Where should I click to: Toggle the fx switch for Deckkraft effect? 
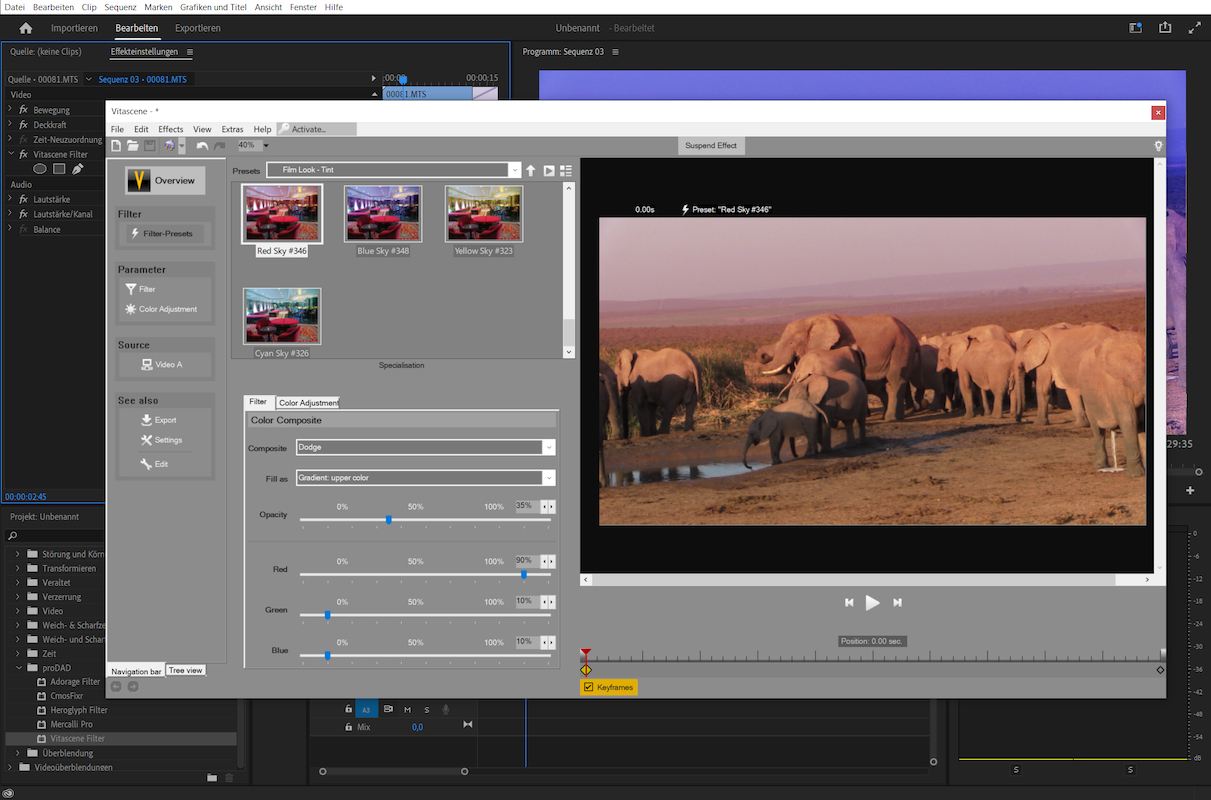pyautogui.click(x=23, y=125)
